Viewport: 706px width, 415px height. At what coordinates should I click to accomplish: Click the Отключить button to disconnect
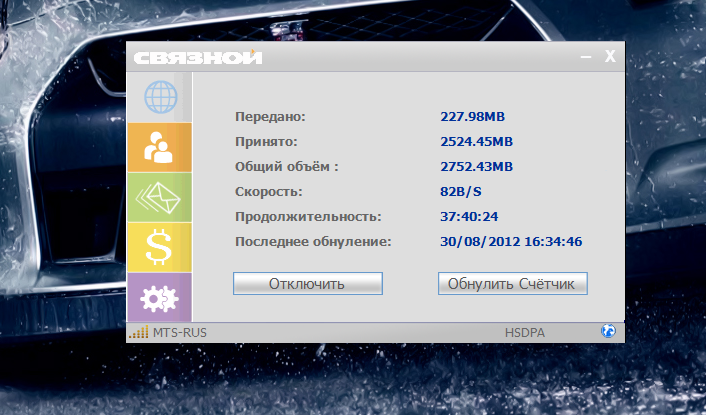[308, 284]
